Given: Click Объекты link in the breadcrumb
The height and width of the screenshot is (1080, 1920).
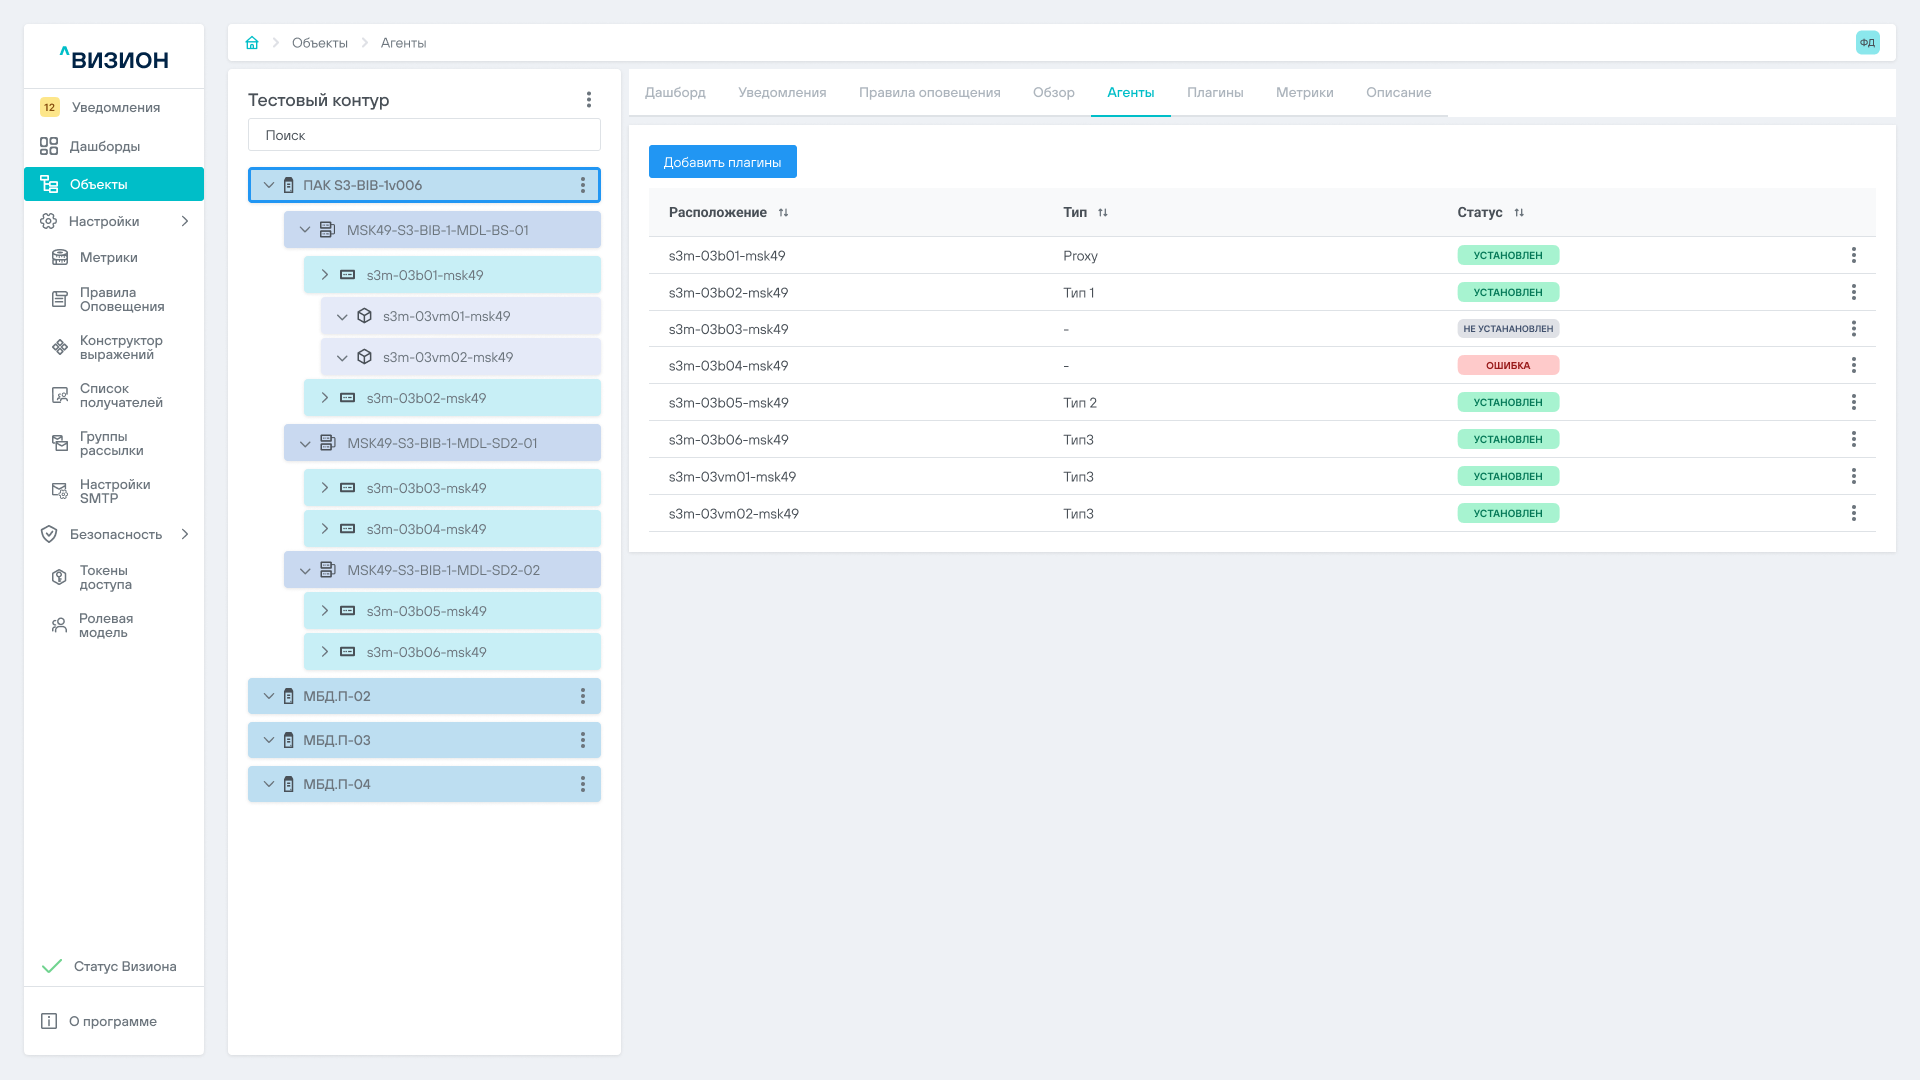Looking at the screenshot, I should [319, 43].
